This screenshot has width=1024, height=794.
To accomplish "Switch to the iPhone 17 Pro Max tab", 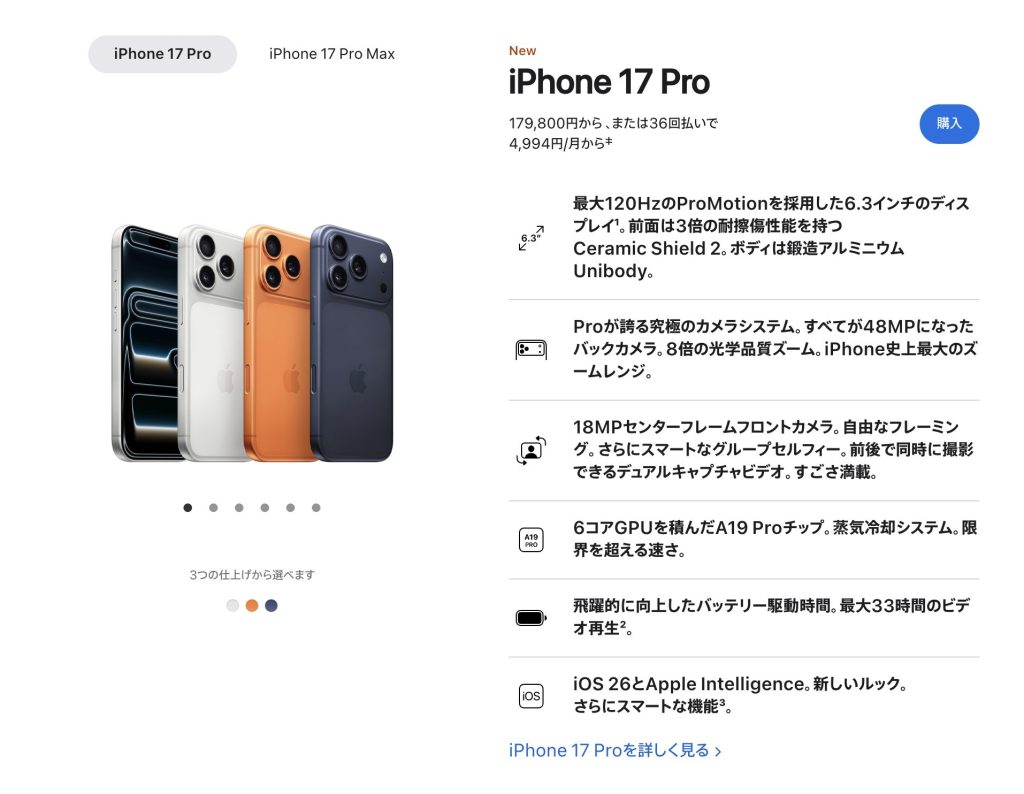I will [x=332, y=54].
